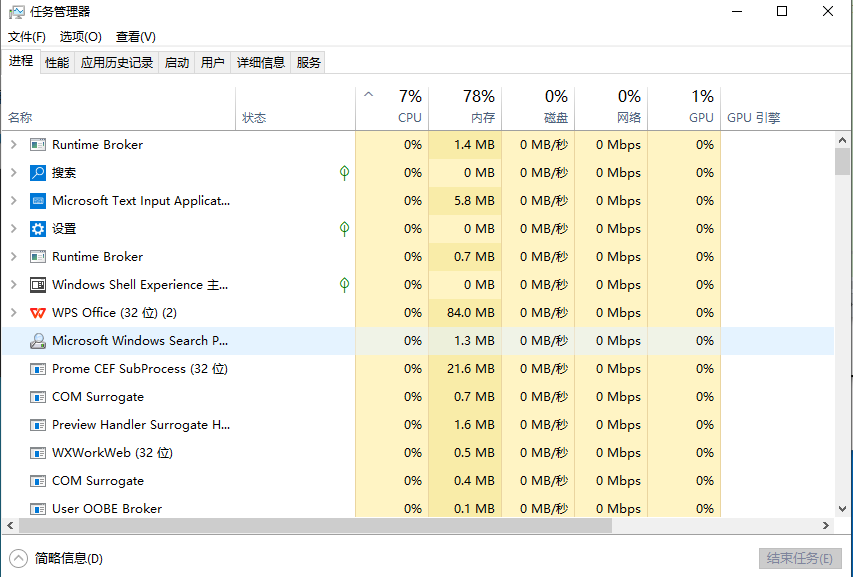Click the 设置 gear process icon
The height and width of the screenshot is (577, 853).
pos(38,229)
